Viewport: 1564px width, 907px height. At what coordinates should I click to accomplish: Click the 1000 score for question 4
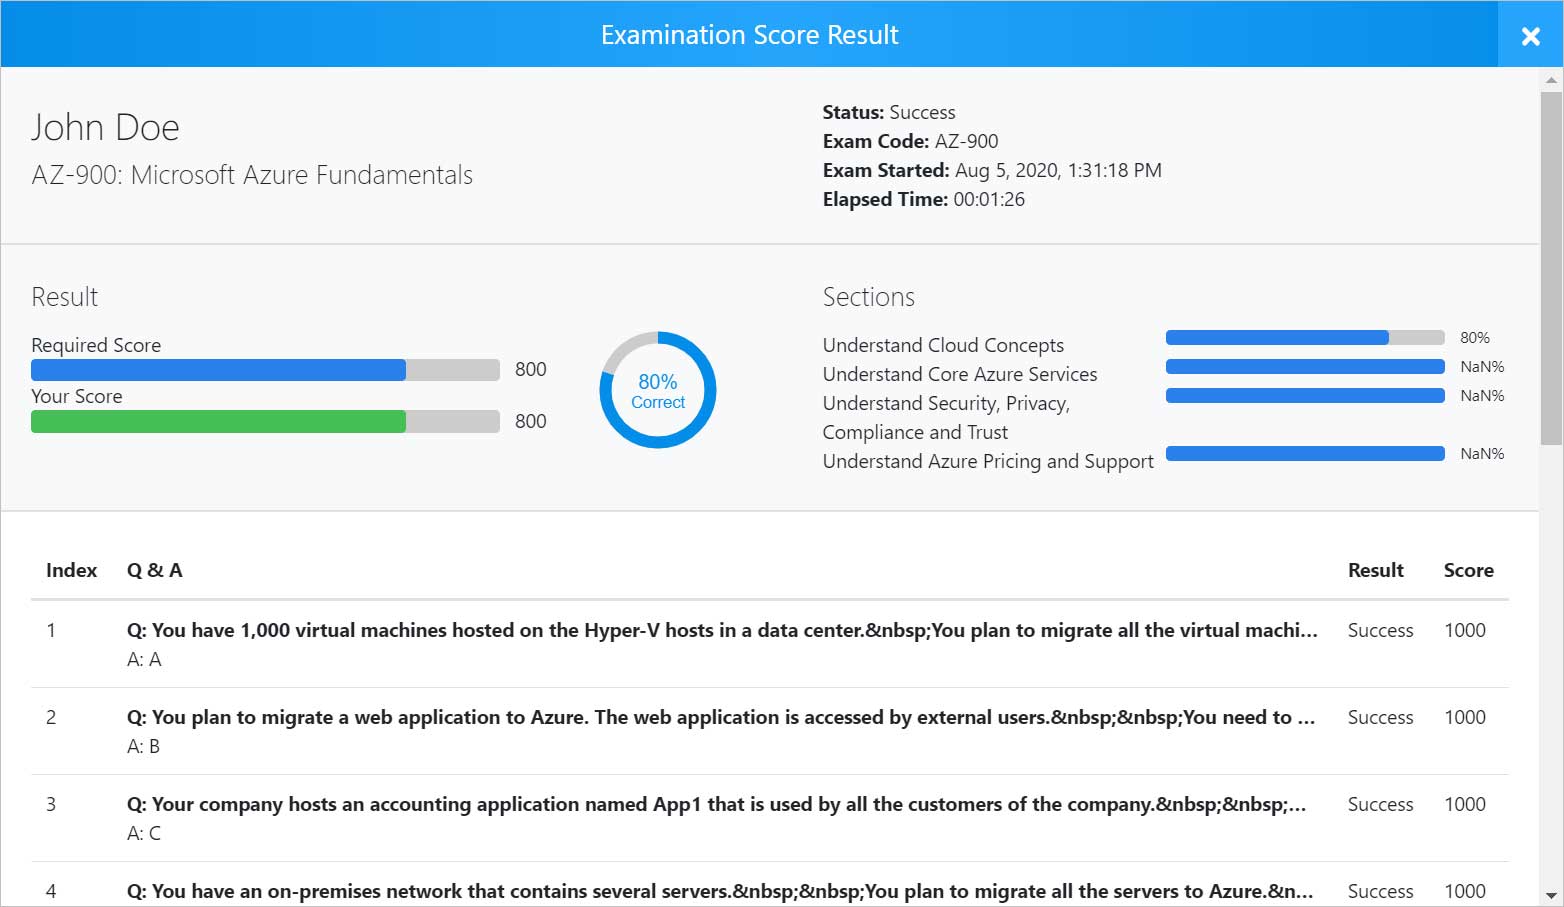point(1465,891)
